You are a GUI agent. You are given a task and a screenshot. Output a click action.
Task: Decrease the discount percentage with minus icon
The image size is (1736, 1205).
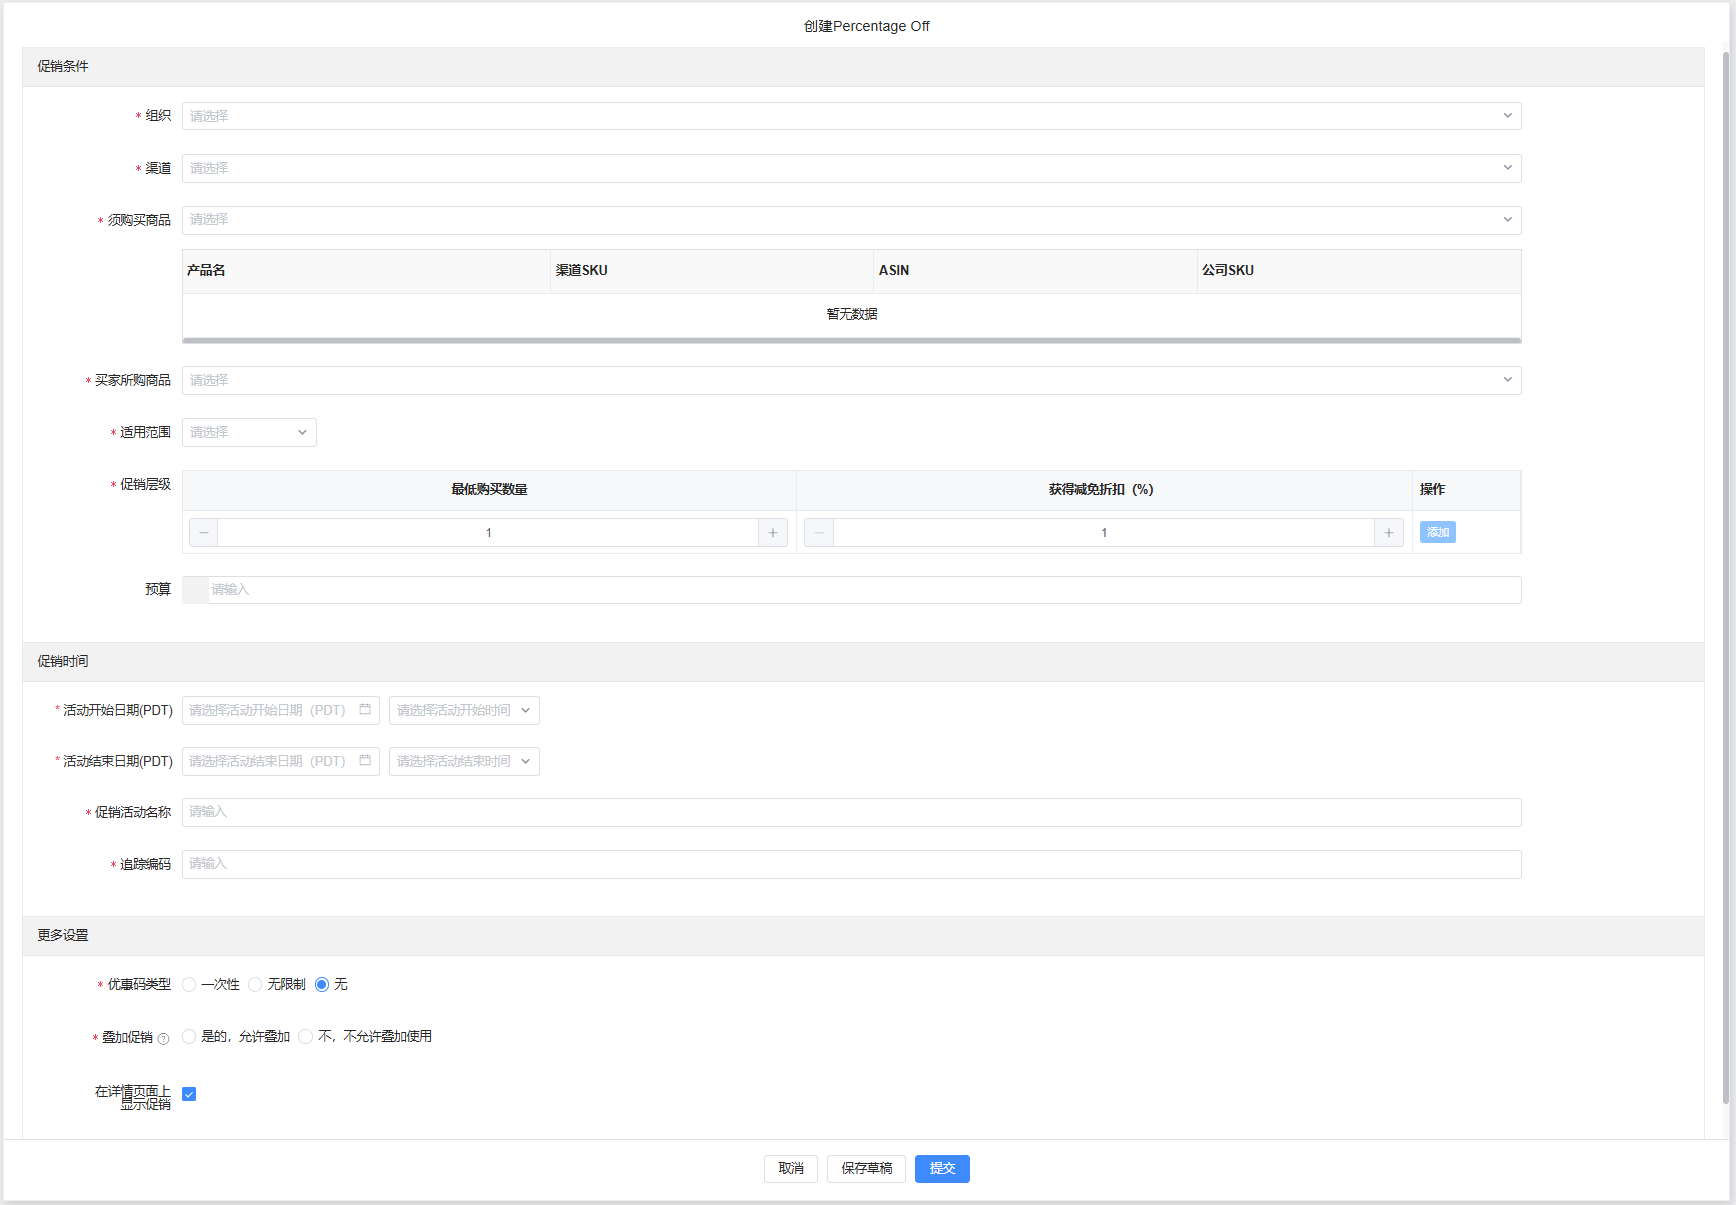pos(819,533)
